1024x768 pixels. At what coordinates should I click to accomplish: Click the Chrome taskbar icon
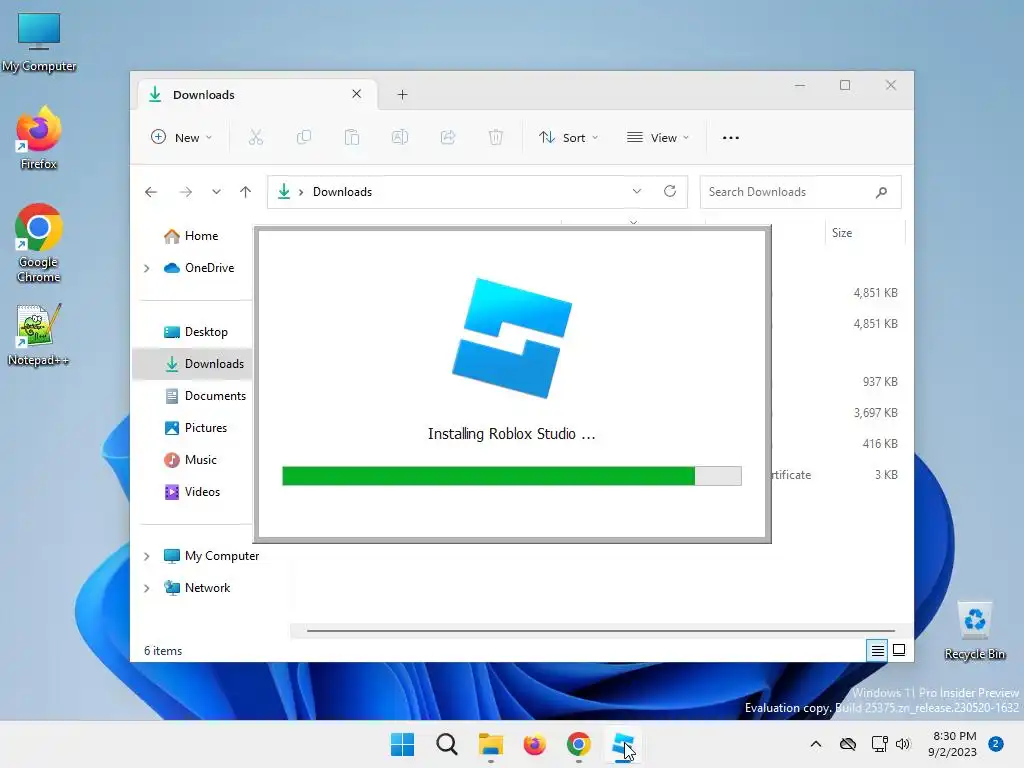[x=579, y=744]
